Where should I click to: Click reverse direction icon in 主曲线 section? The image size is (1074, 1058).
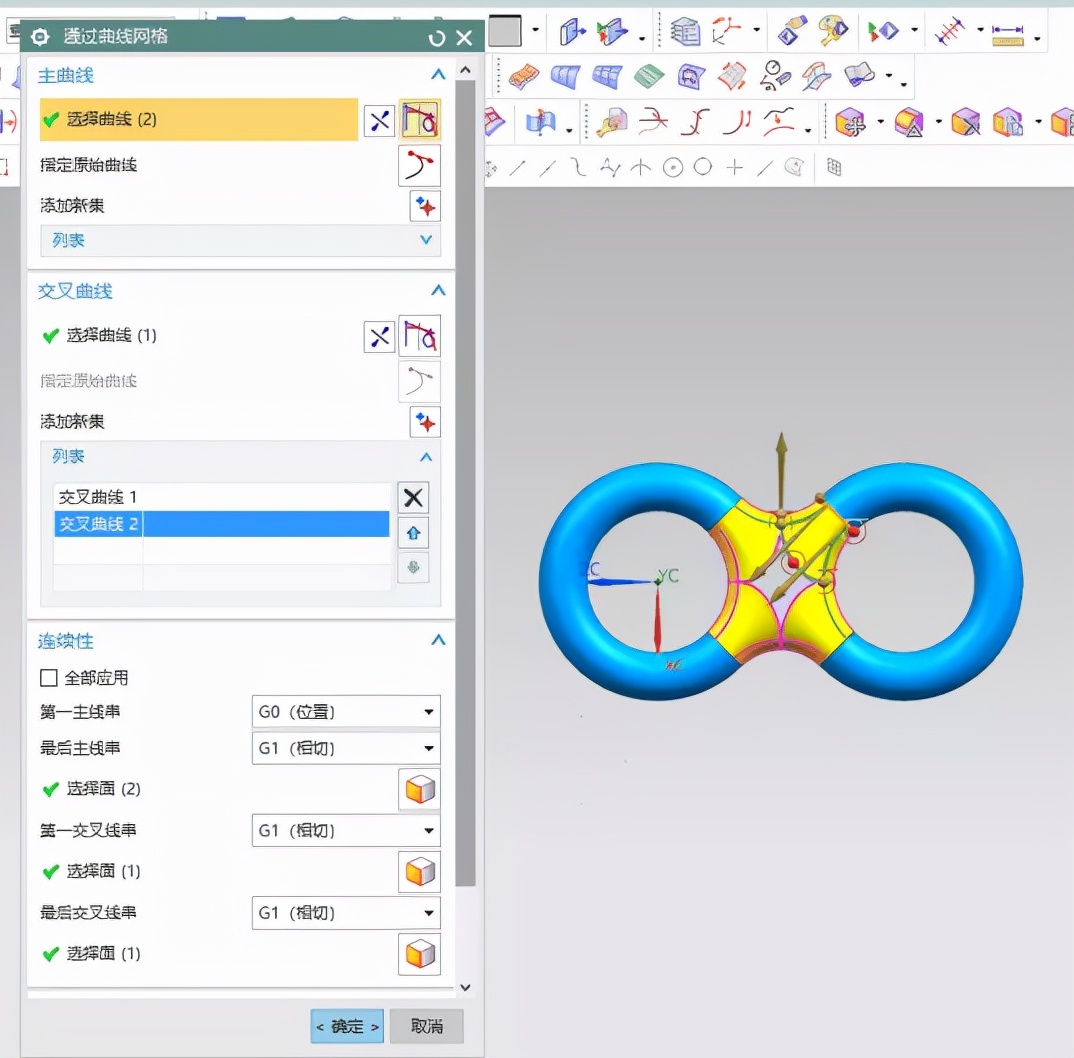(x=379, y=121)
